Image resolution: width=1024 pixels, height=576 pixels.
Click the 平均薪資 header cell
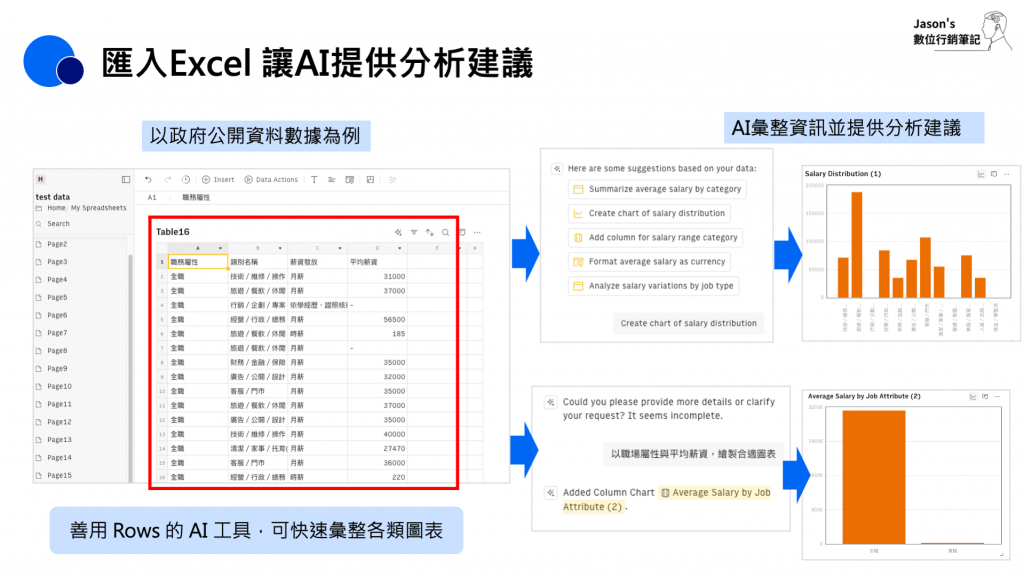tap(377, 262)
